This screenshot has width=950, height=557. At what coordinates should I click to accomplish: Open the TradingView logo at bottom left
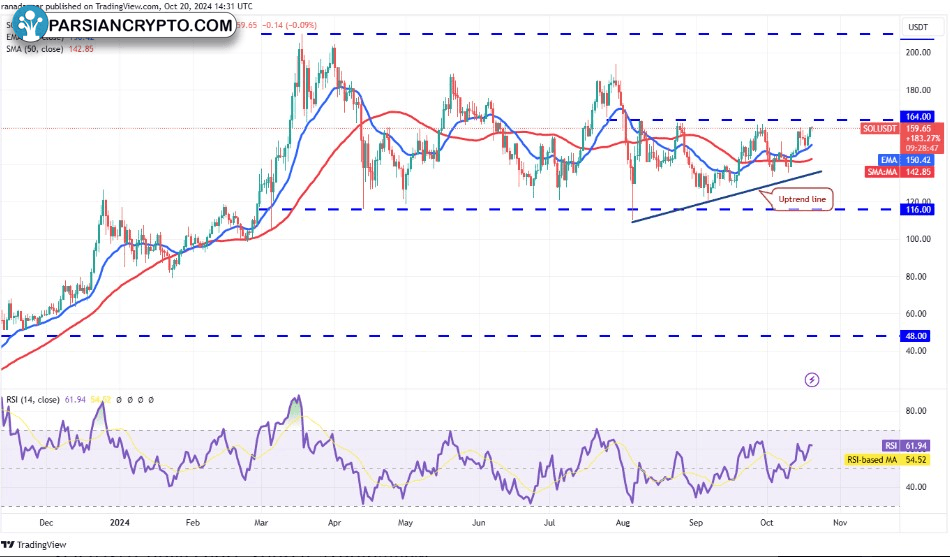[35, 544]
